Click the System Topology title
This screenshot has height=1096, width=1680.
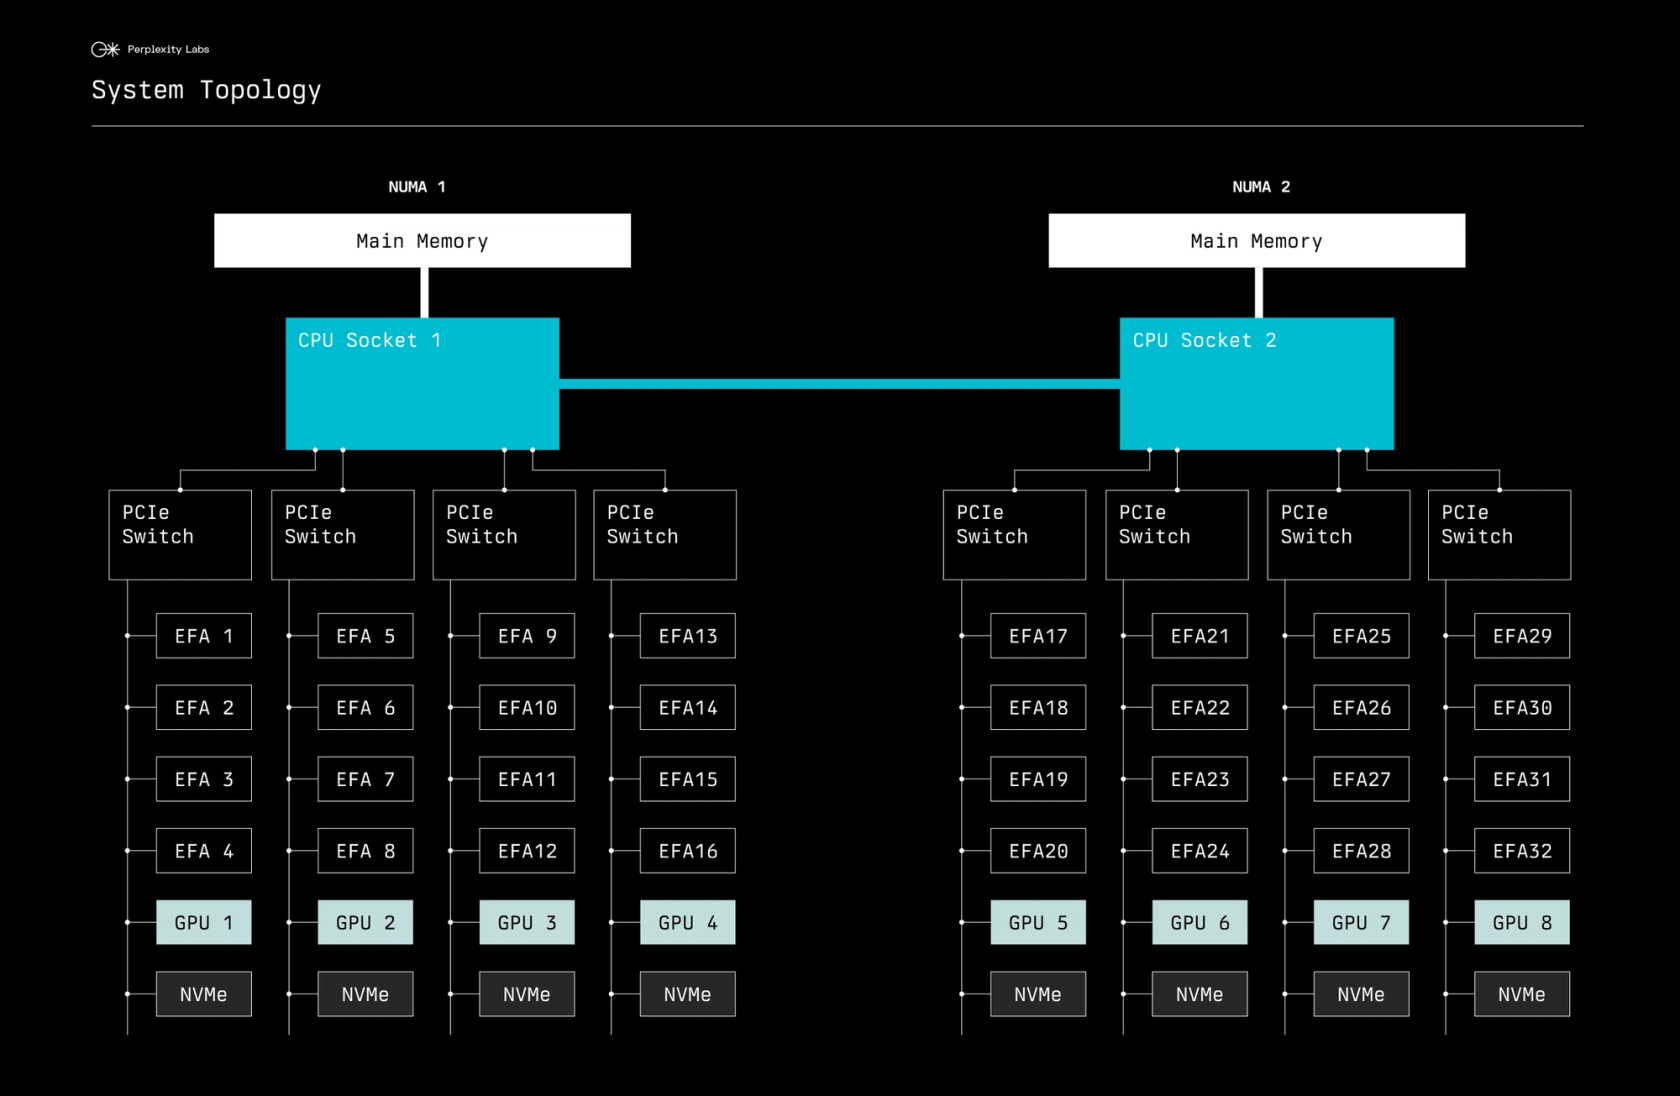click(206, 90)
